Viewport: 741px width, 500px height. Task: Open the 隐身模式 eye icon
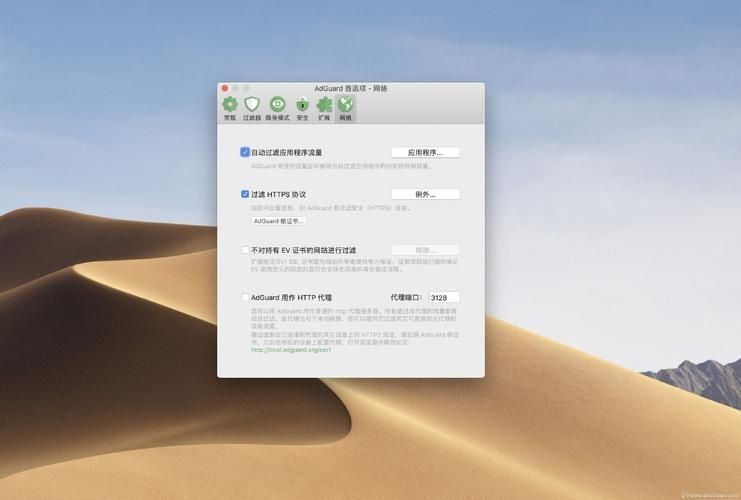(x=277, y=108)
